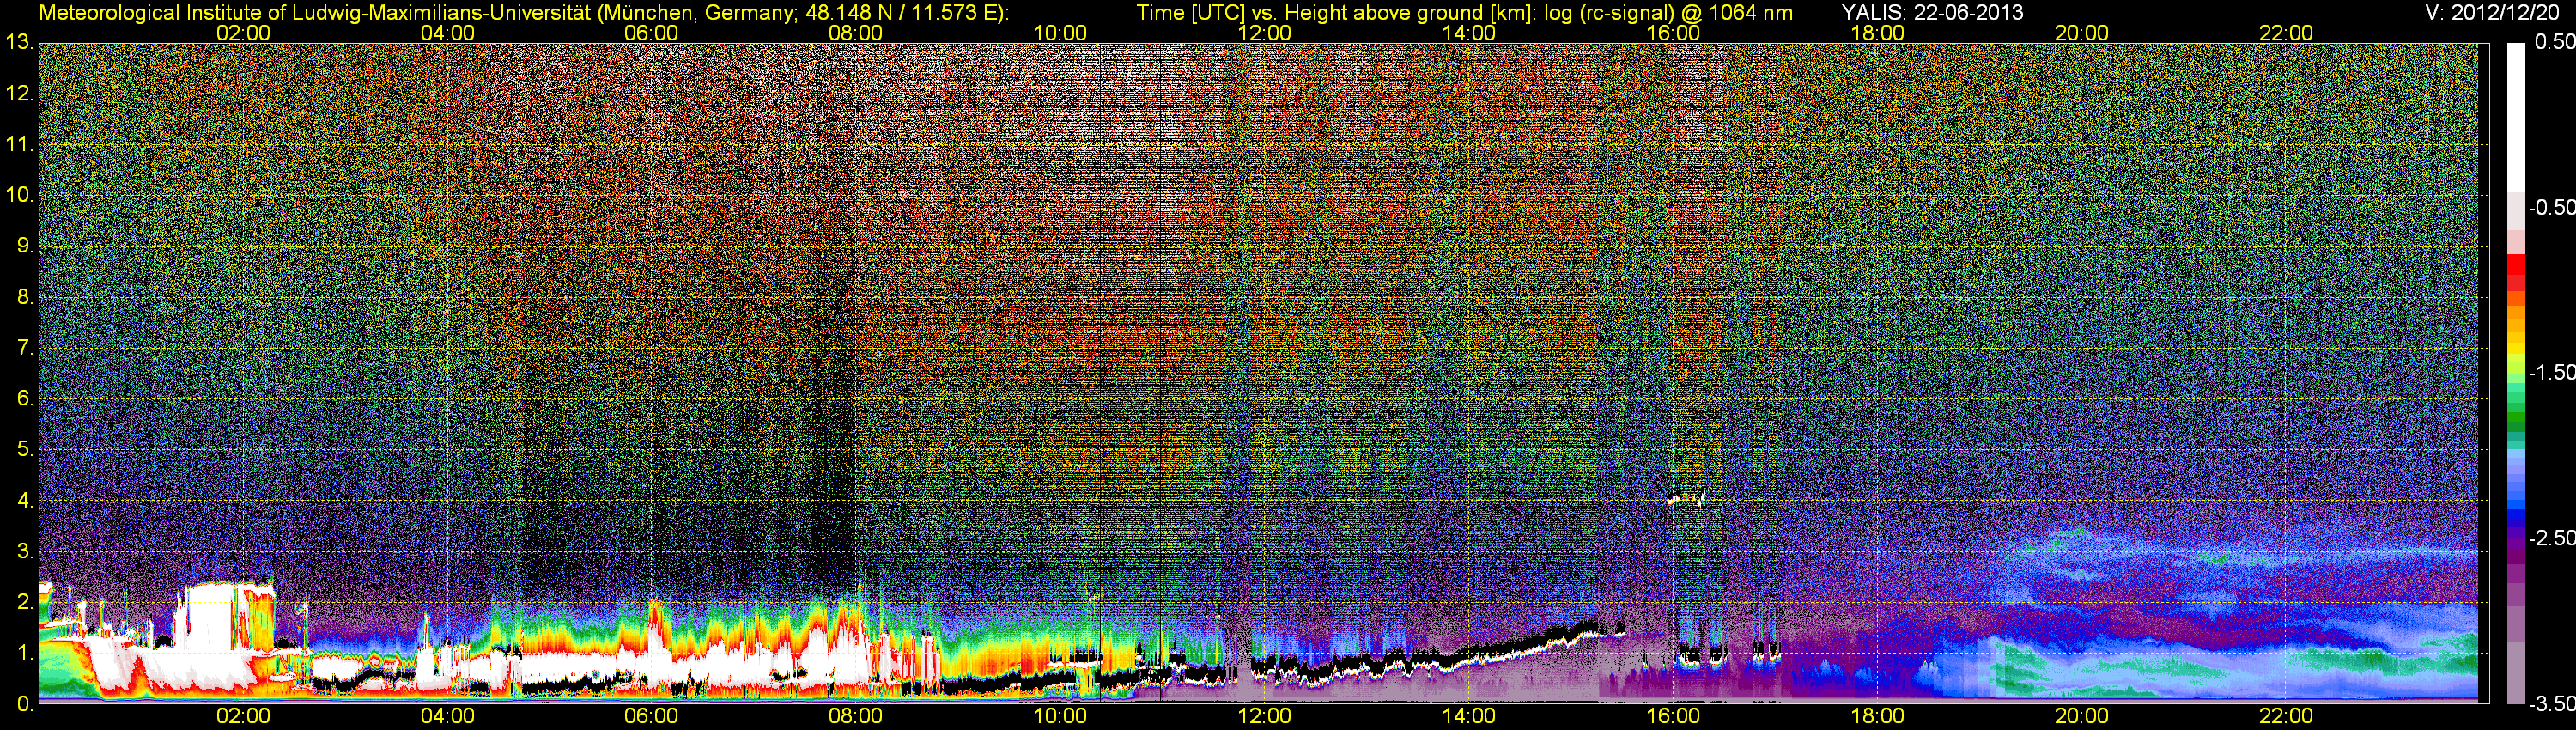The image size is (2576, 730).
Task: Click the height axis label '2.'
Action: [x=25, y=602]
